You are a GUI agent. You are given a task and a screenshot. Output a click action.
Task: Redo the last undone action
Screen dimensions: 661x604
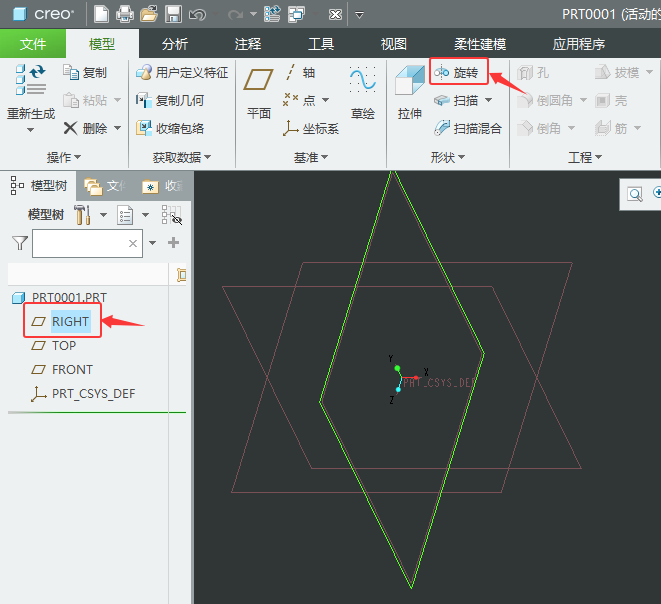pyautogui.click(x=235, y=15)
